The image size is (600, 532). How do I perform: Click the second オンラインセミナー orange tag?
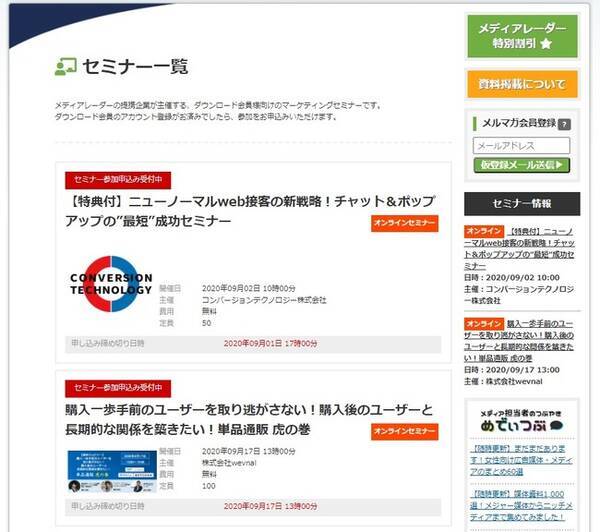point(404,431)
